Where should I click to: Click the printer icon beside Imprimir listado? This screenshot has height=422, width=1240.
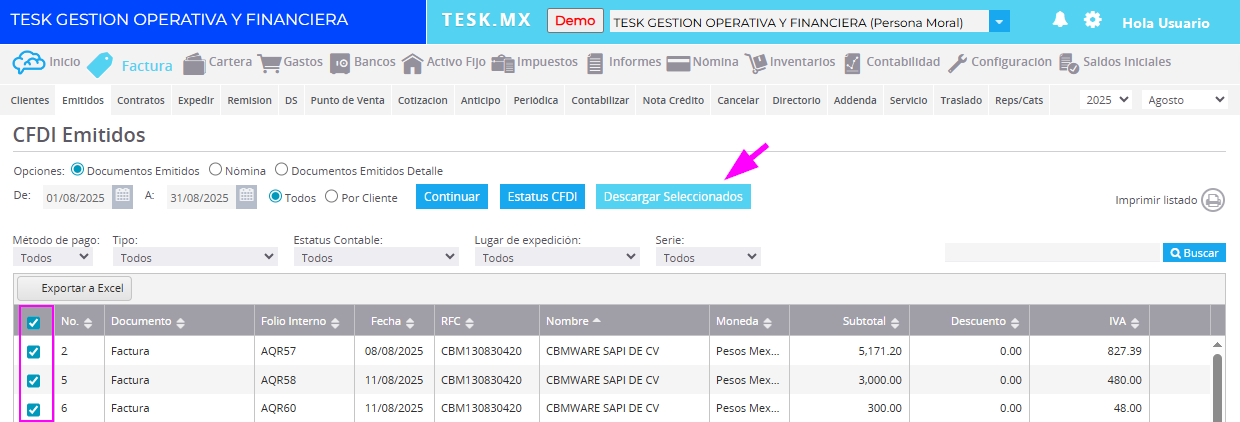1213,200
